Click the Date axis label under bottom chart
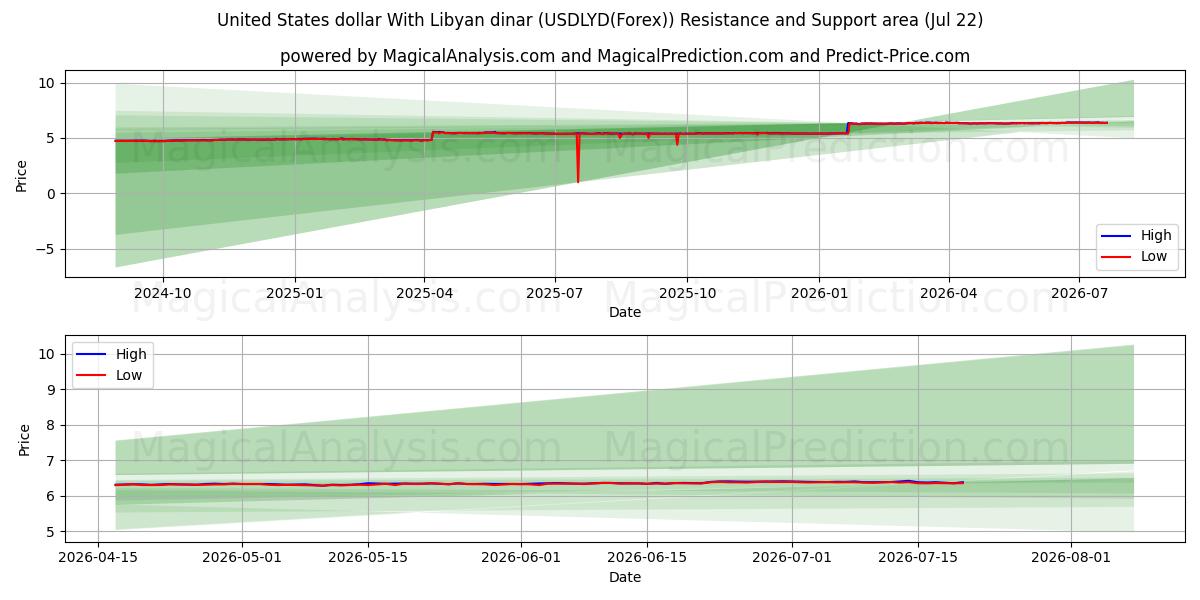Screen dimensions: 1200x600 click(x=625, y=577)
